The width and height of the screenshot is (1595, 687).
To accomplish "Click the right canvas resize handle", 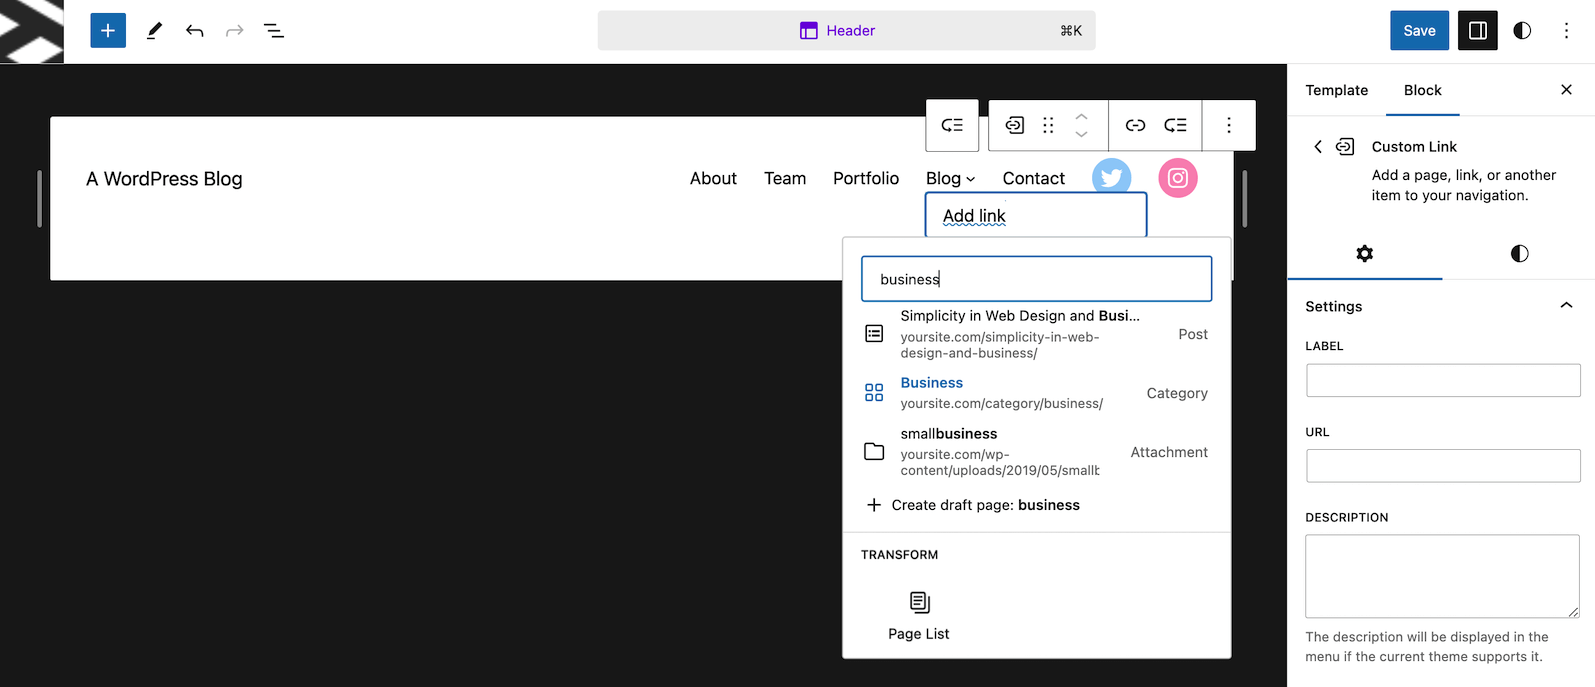I will click(x=1244, y=198).
